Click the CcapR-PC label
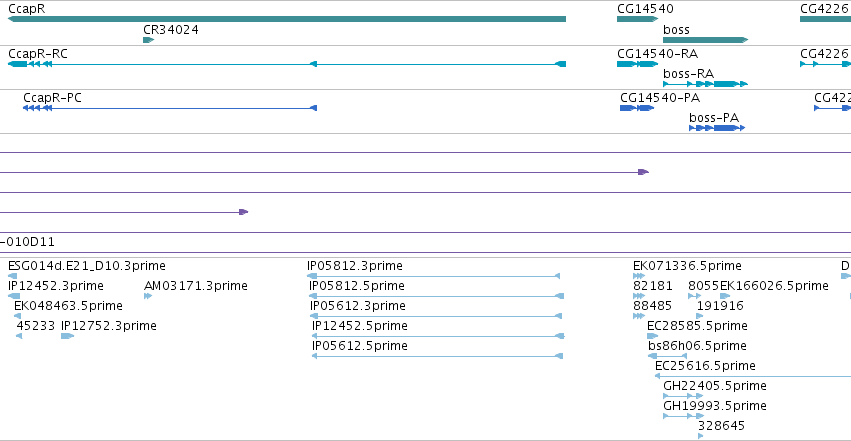The width and height of the screenshot is (851, 441). (x=52, y=98)
